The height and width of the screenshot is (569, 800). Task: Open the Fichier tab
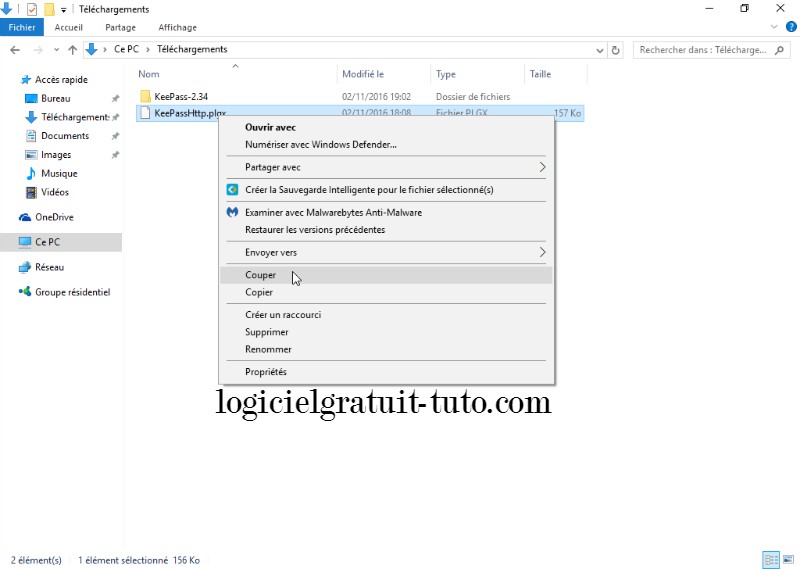click(22, 27)
